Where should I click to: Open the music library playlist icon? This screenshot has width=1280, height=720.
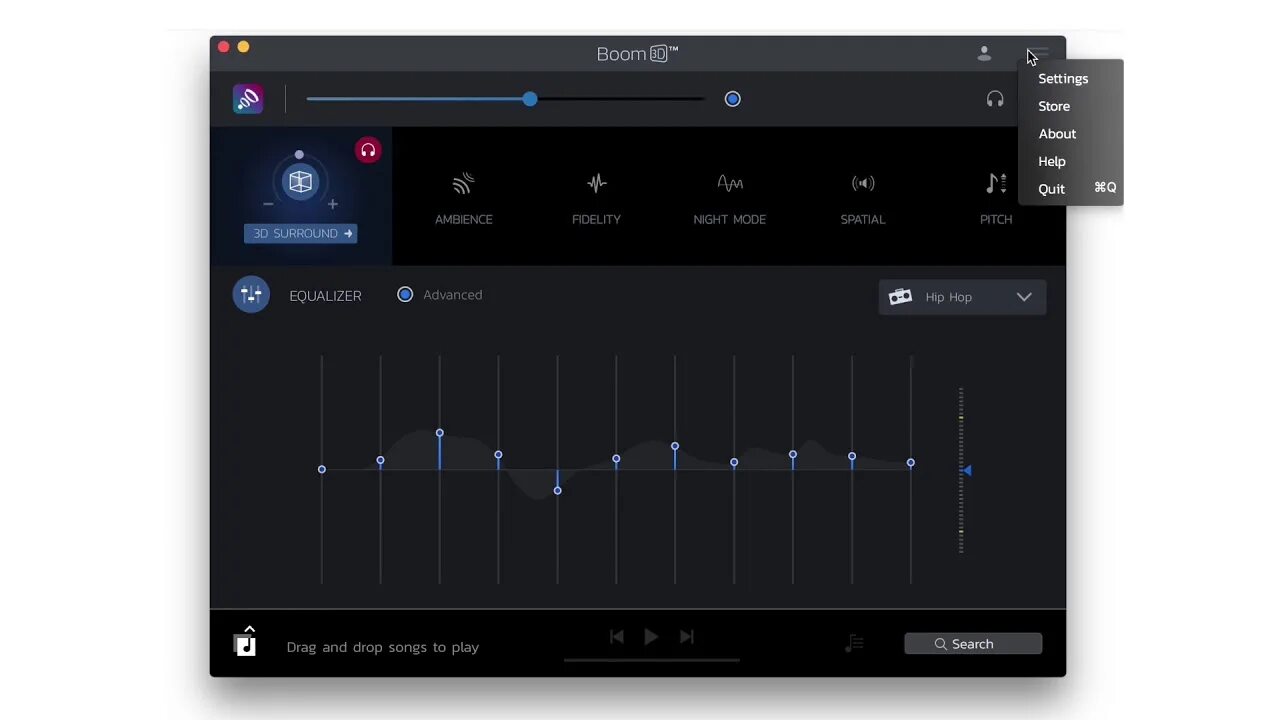pyautogui.click(x=245, y=642)
